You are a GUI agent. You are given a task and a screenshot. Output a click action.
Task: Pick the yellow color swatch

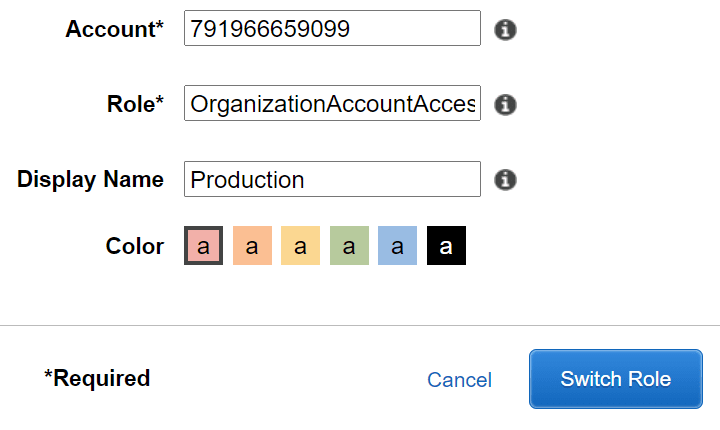coord(300,246)
